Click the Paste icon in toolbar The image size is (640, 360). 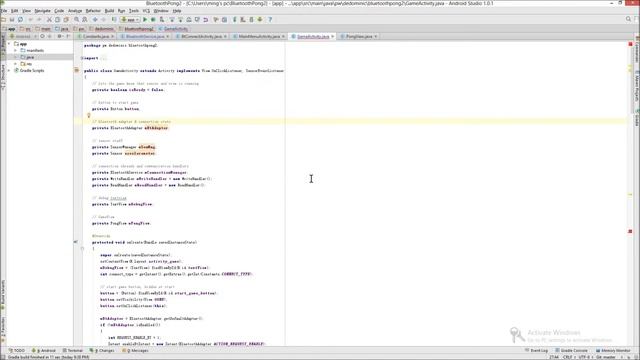[66, 20]
